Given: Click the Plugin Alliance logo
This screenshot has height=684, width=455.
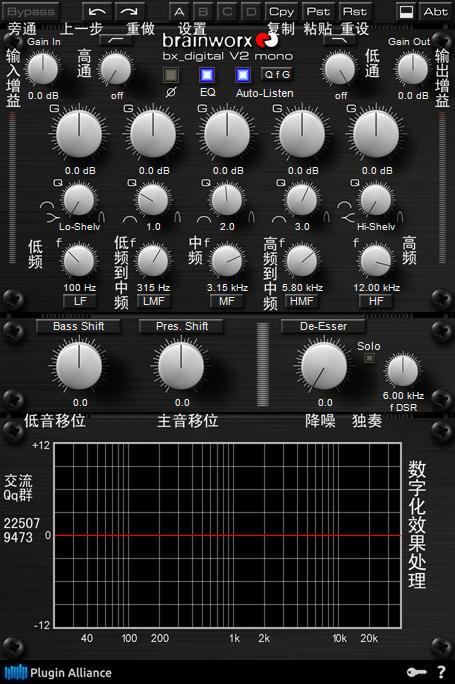Looking at the screenshot, I should (58, 672).
